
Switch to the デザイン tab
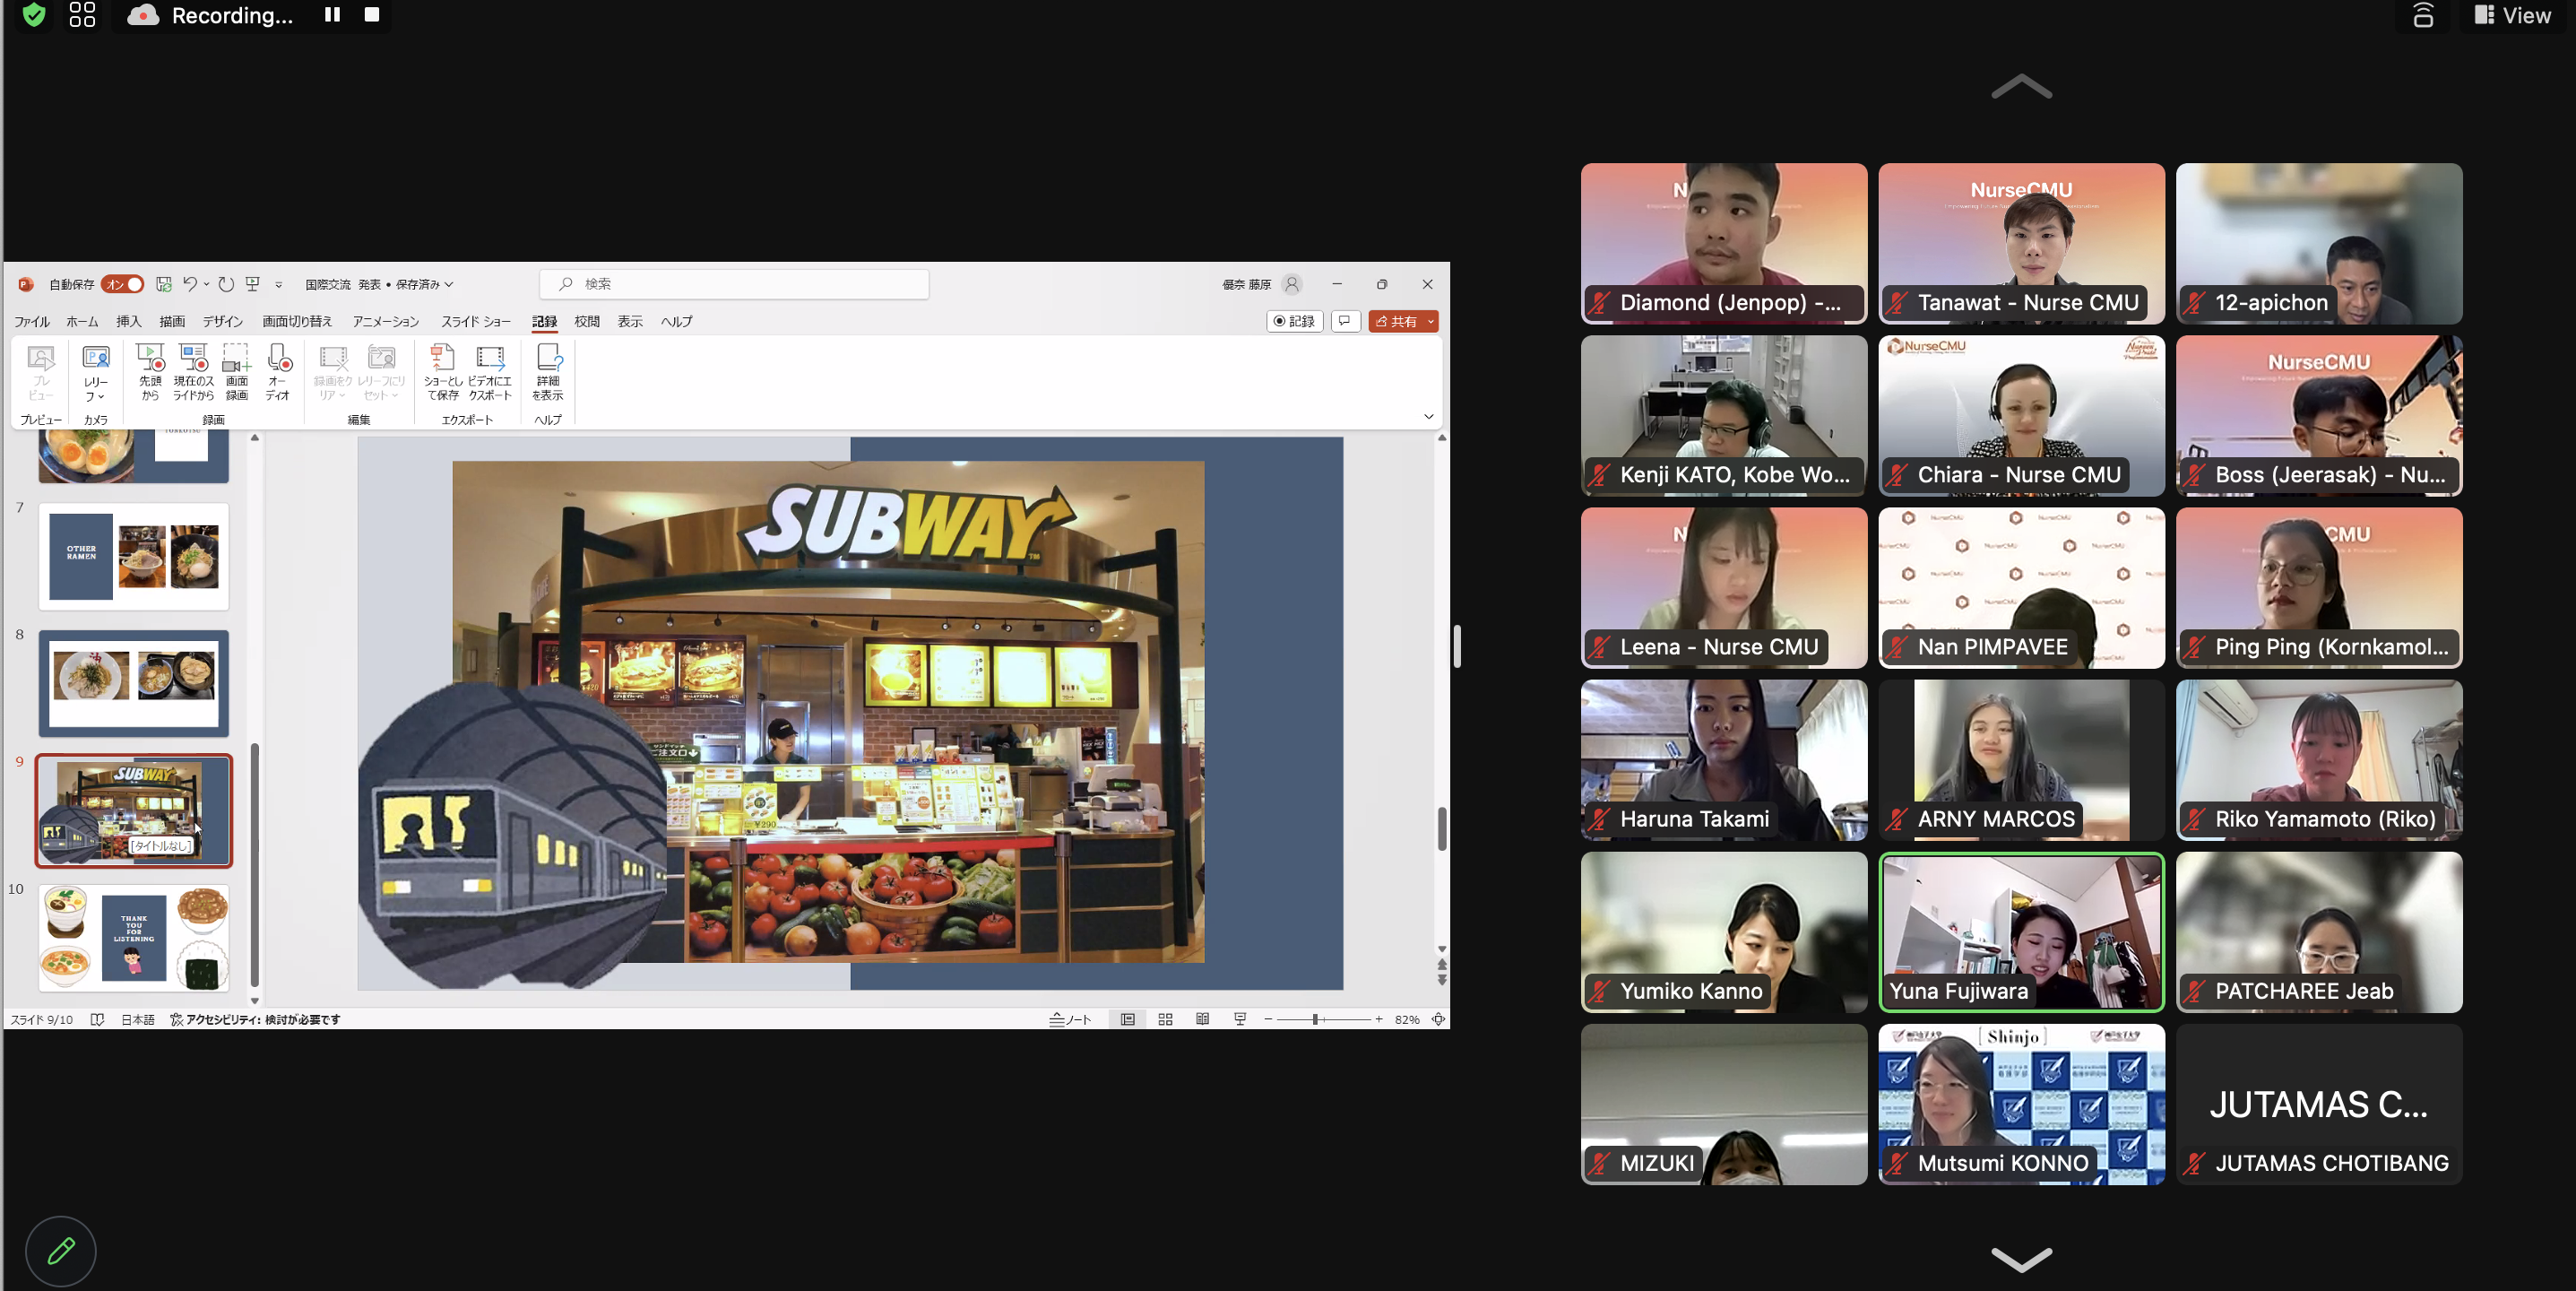[x=223, y=321]
